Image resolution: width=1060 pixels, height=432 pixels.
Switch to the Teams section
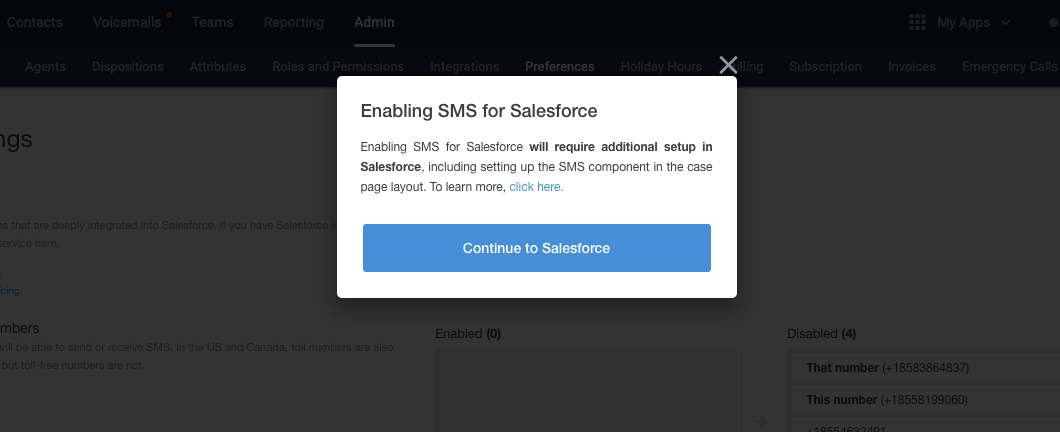[x=212, y=22]
